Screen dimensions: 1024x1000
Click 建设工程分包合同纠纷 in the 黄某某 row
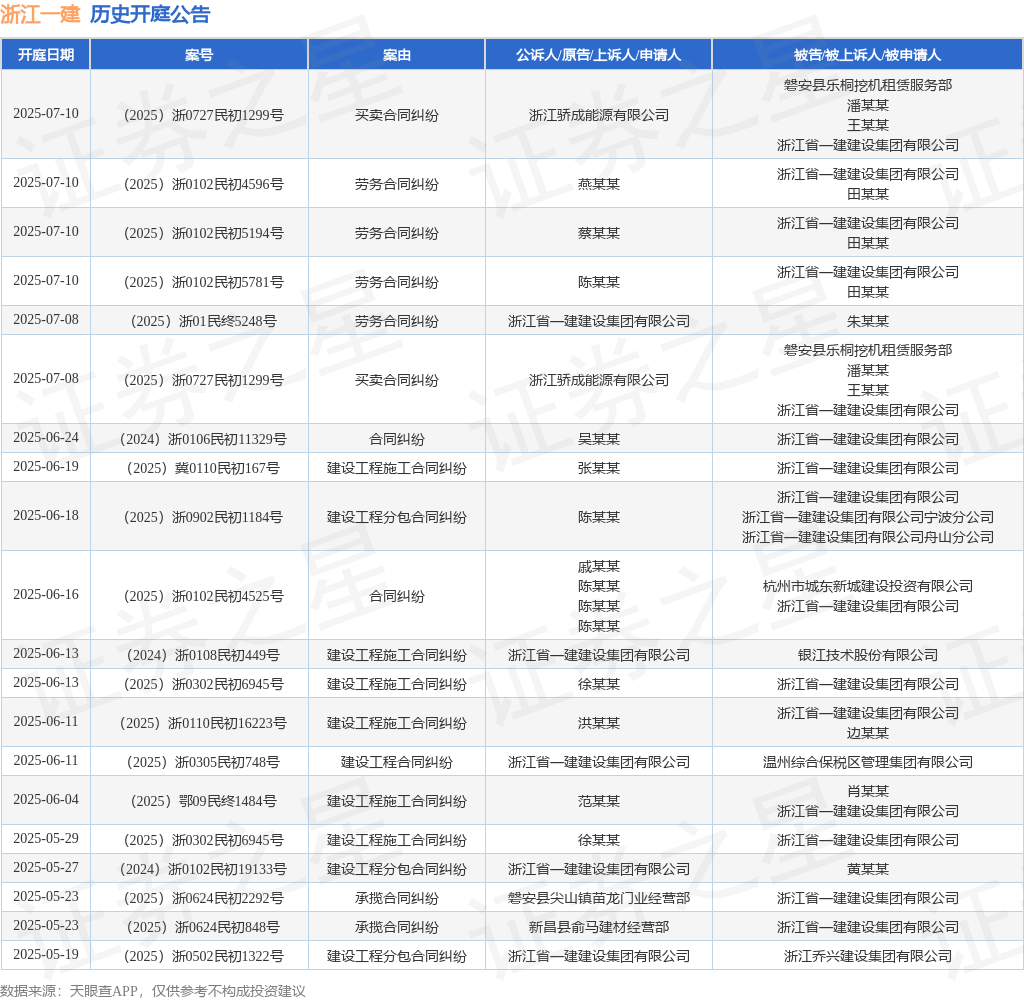click(x=396, y=869)
